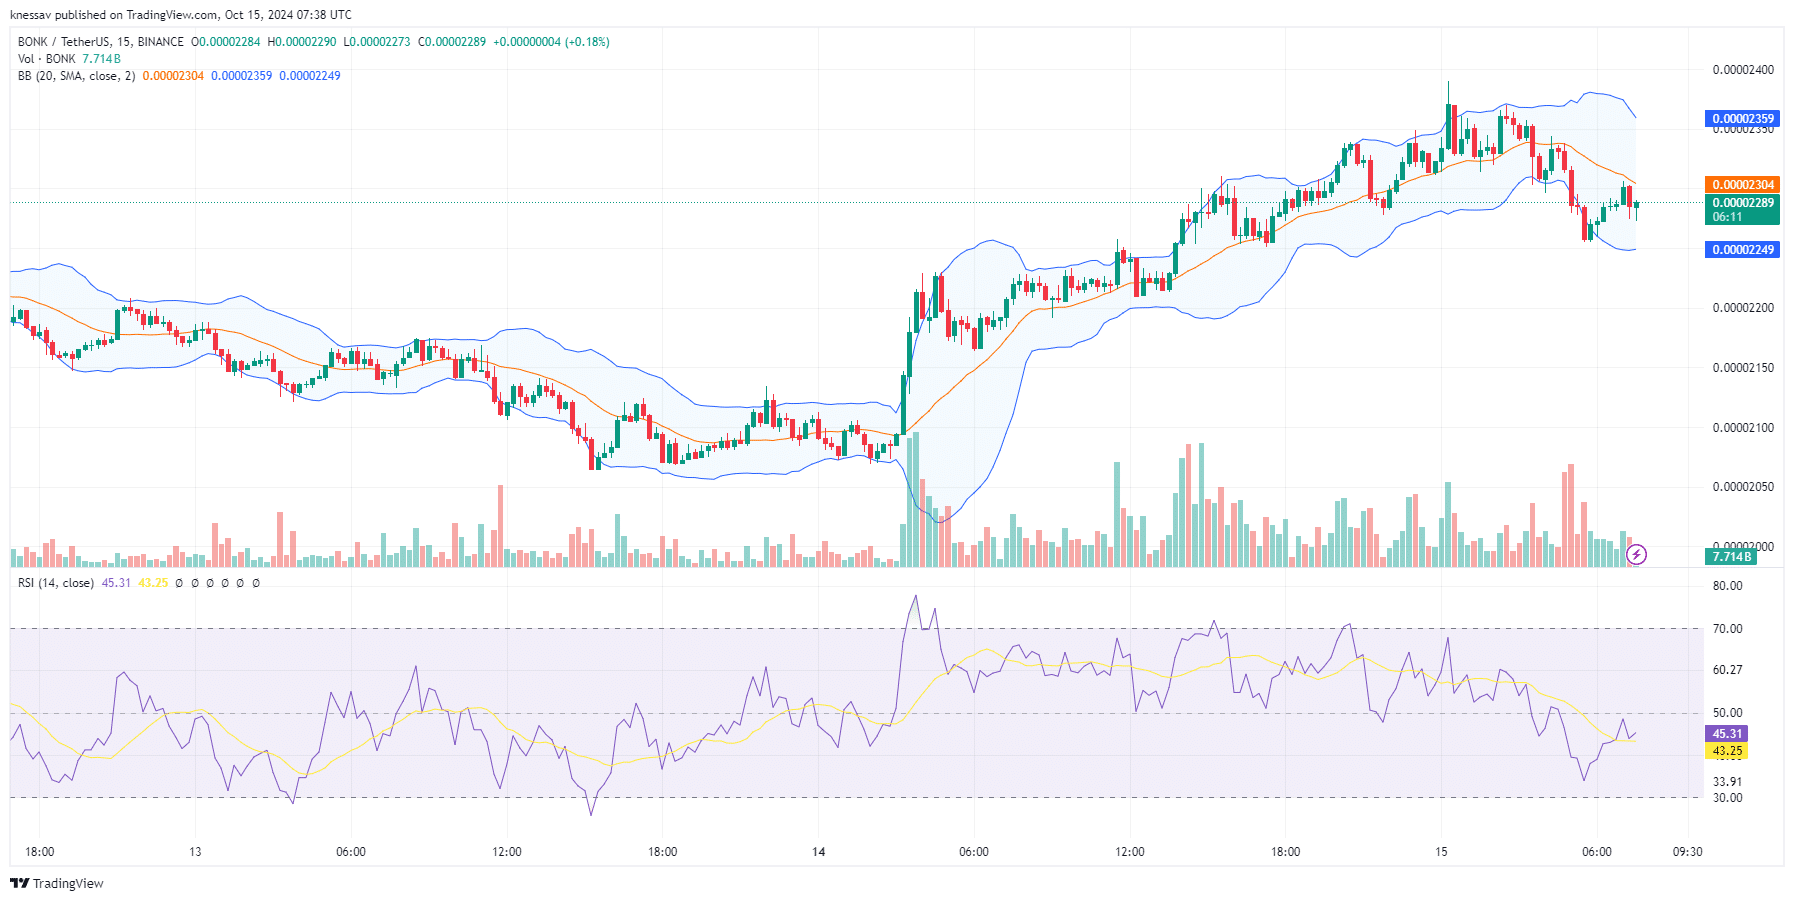Click the purple lightning bolt icon near the volume label
This screenshot has width=1794, height=901.
click(x=1637, y=554)
